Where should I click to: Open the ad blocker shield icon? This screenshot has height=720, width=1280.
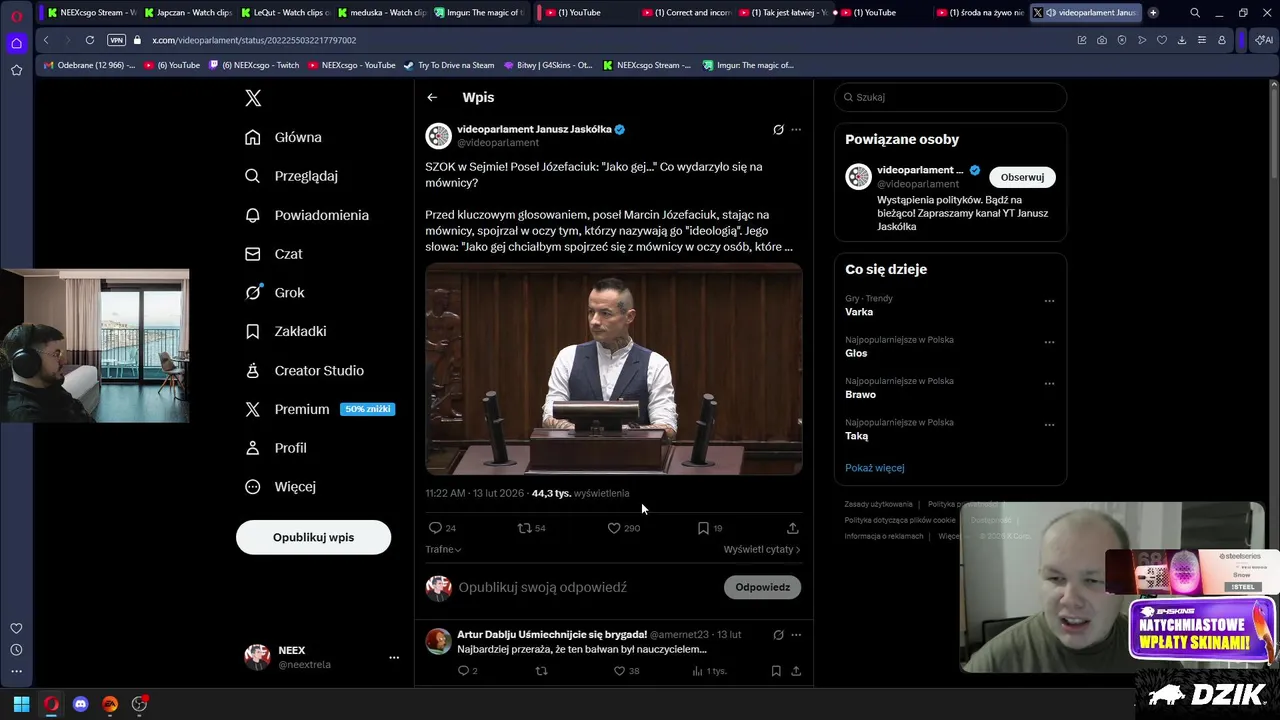[x=1121, y=40]
